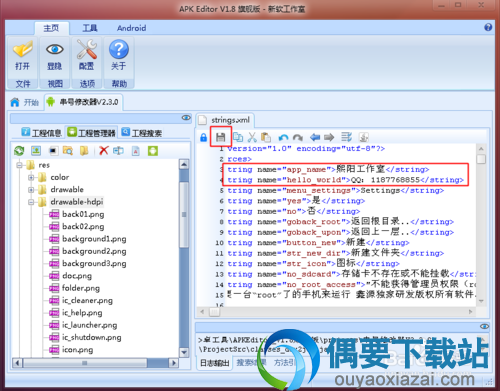Click the folder search icon in project toolbar
The width and height of the screenshot is (500, 391).
click(68, 151)
